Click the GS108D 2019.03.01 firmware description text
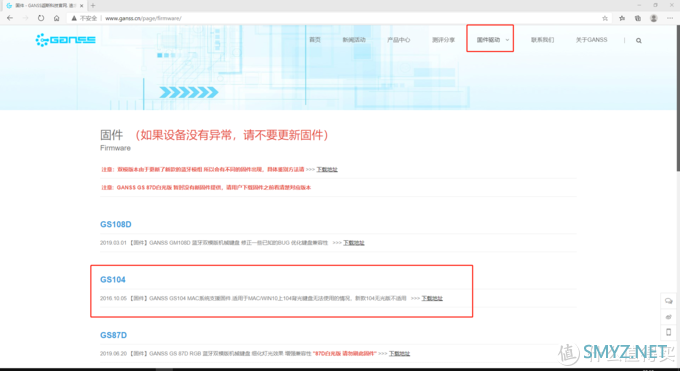Image resolution: width=680 pixels, height=371 pixels. point(214,243)
